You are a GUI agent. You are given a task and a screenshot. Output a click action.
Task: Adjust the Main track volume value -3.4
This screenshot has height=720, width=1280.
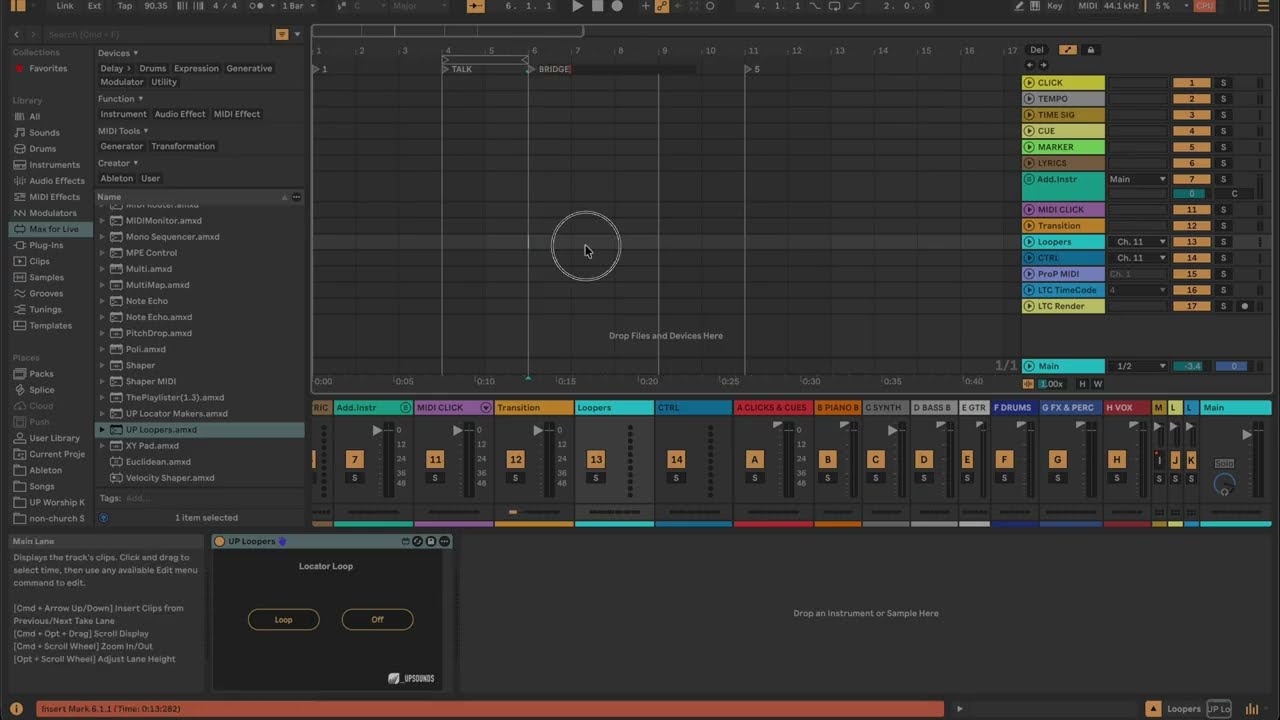[1192, 366]
